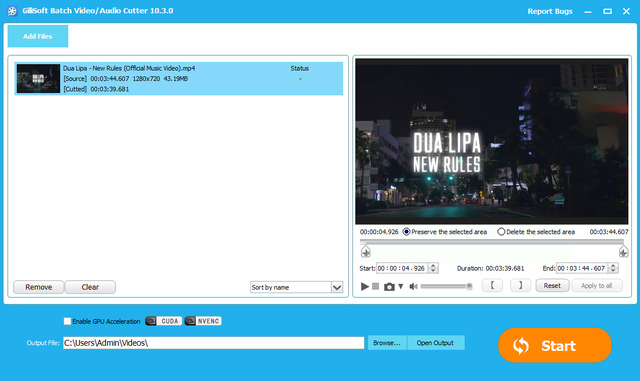
Task: Click the Add Files button
Action: point(38,36)
